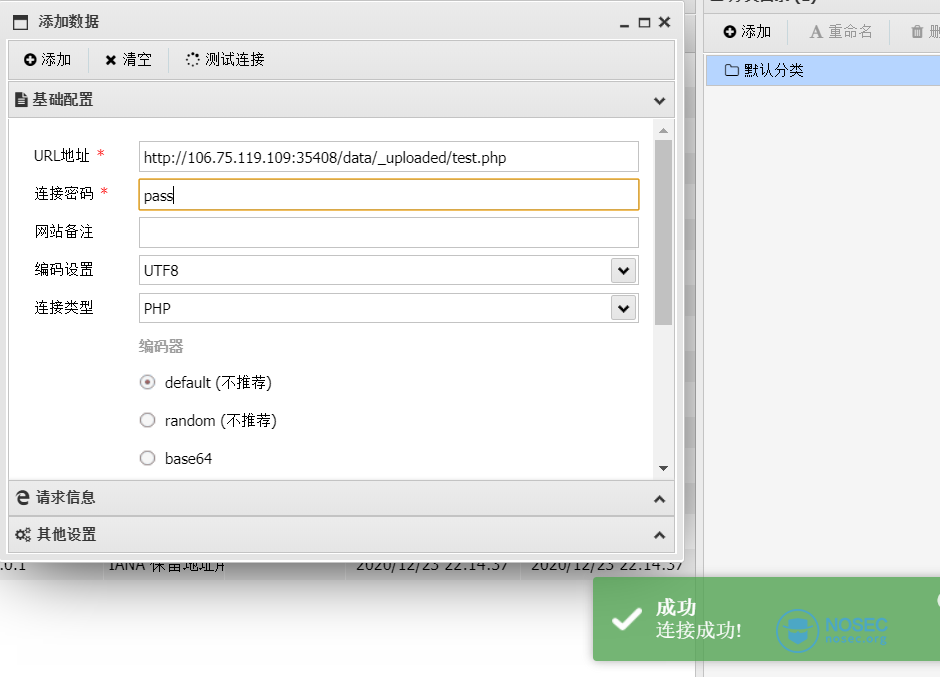Click the plus icon beside 添加 in dialog toolbar
940x677 pixels.
pyautogui.click(x=30, y=59)
